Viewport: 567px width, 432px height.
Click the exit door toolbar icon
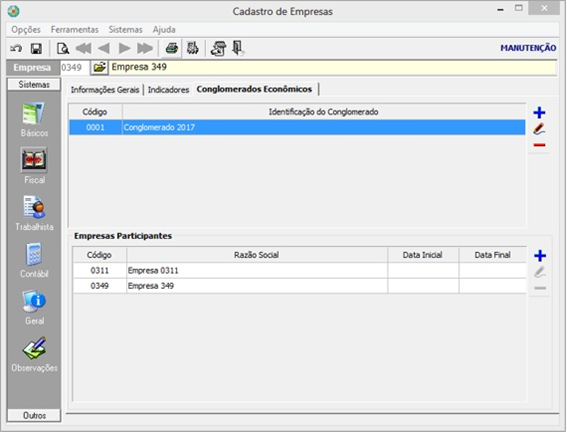(238, 48)
